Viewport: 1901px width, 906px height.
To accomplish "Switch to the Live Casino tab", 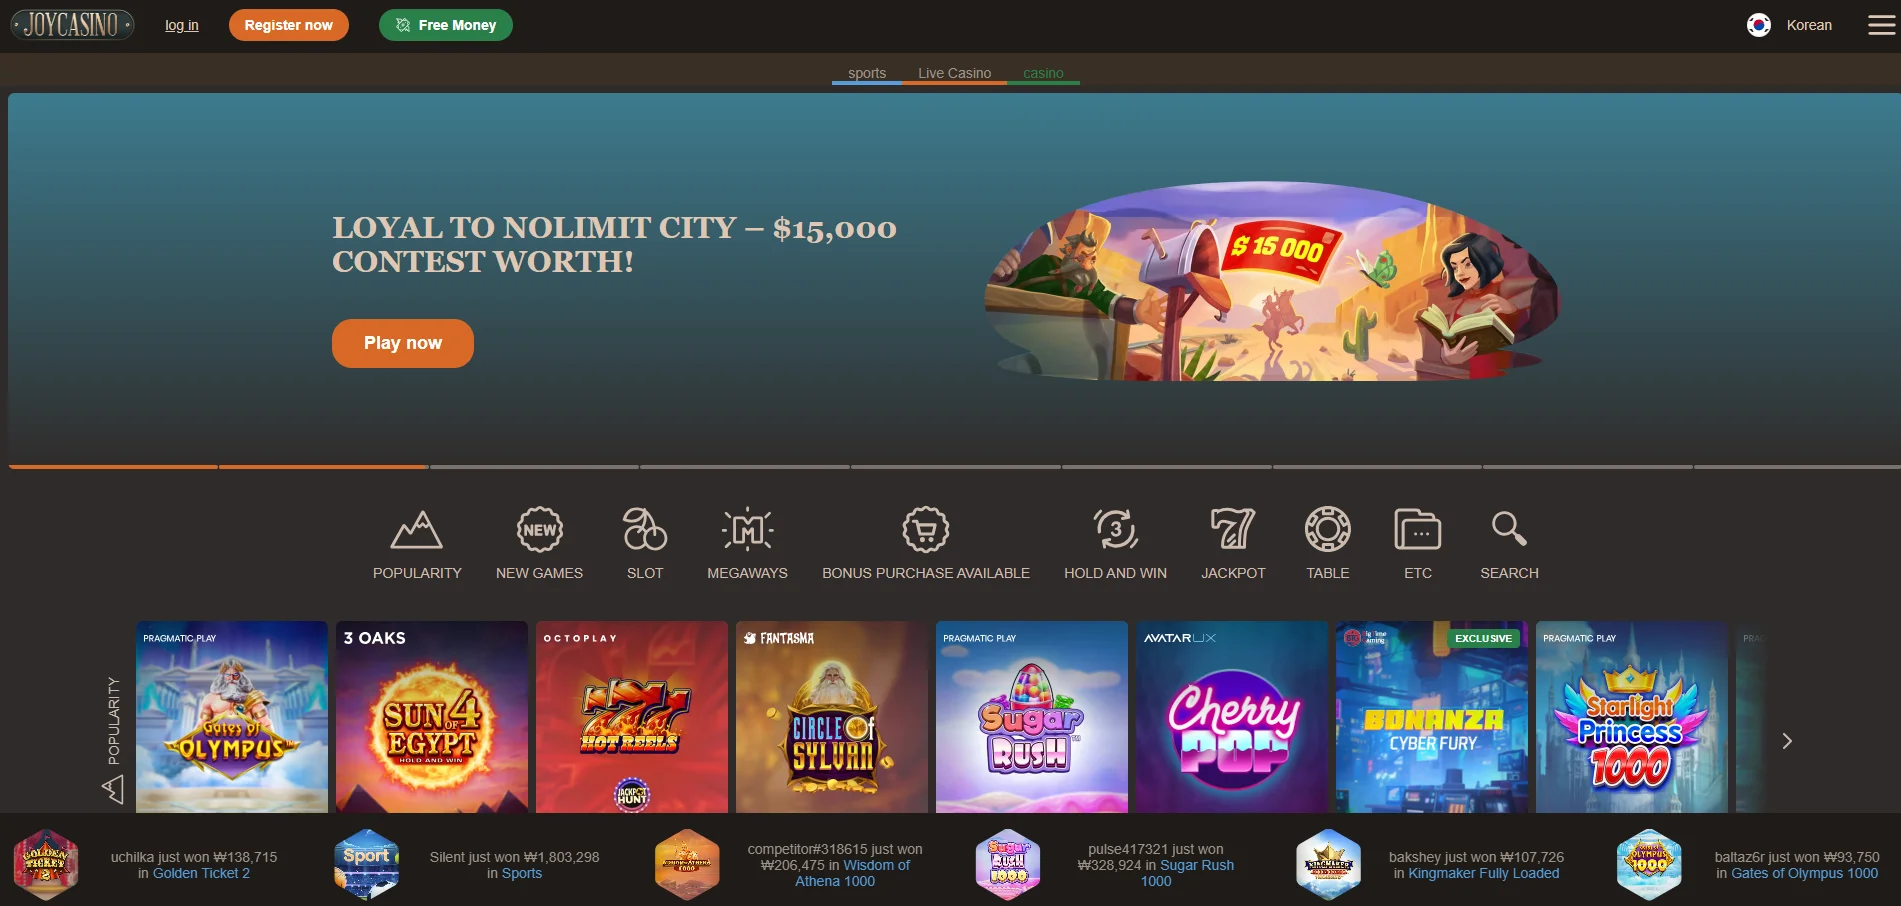I will (x=955, y=73).
